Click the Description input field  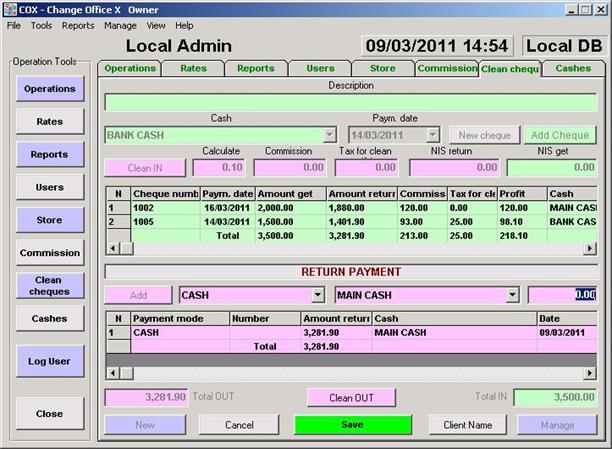tap(350, 102)
